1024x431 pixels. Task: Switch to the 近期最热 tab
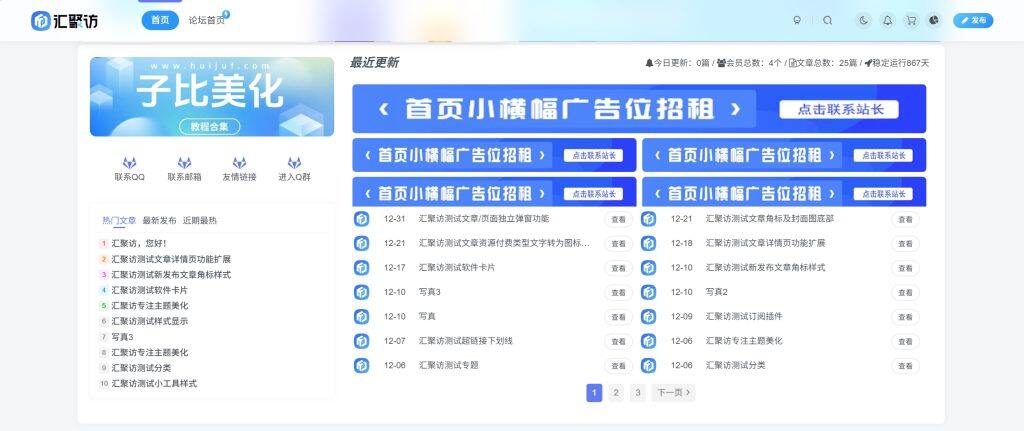click(x=200, y=221)
